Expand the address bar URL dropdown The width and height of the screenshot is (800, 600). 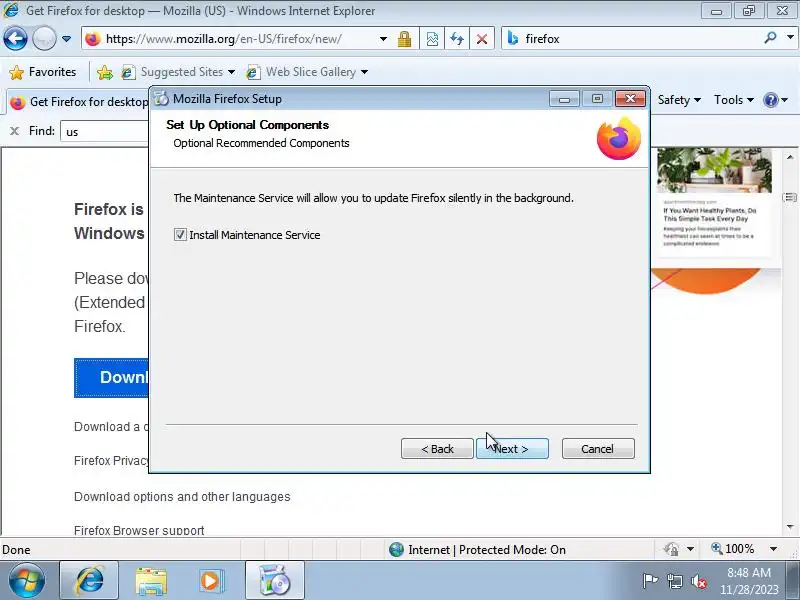pos(383,39)
